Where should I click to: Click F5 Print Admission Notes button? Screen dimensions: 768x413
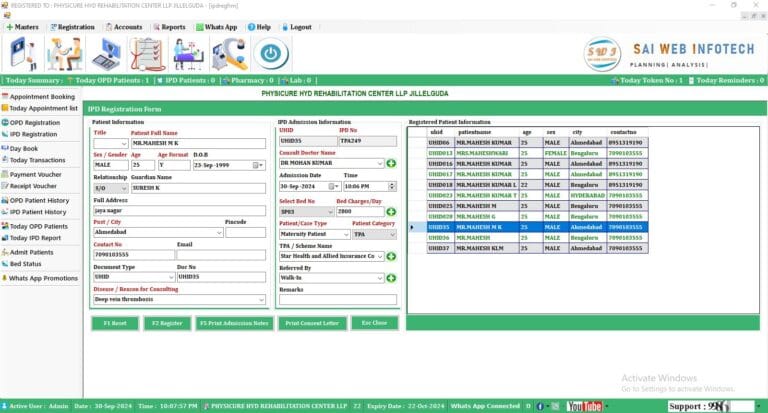click(234, 323)
